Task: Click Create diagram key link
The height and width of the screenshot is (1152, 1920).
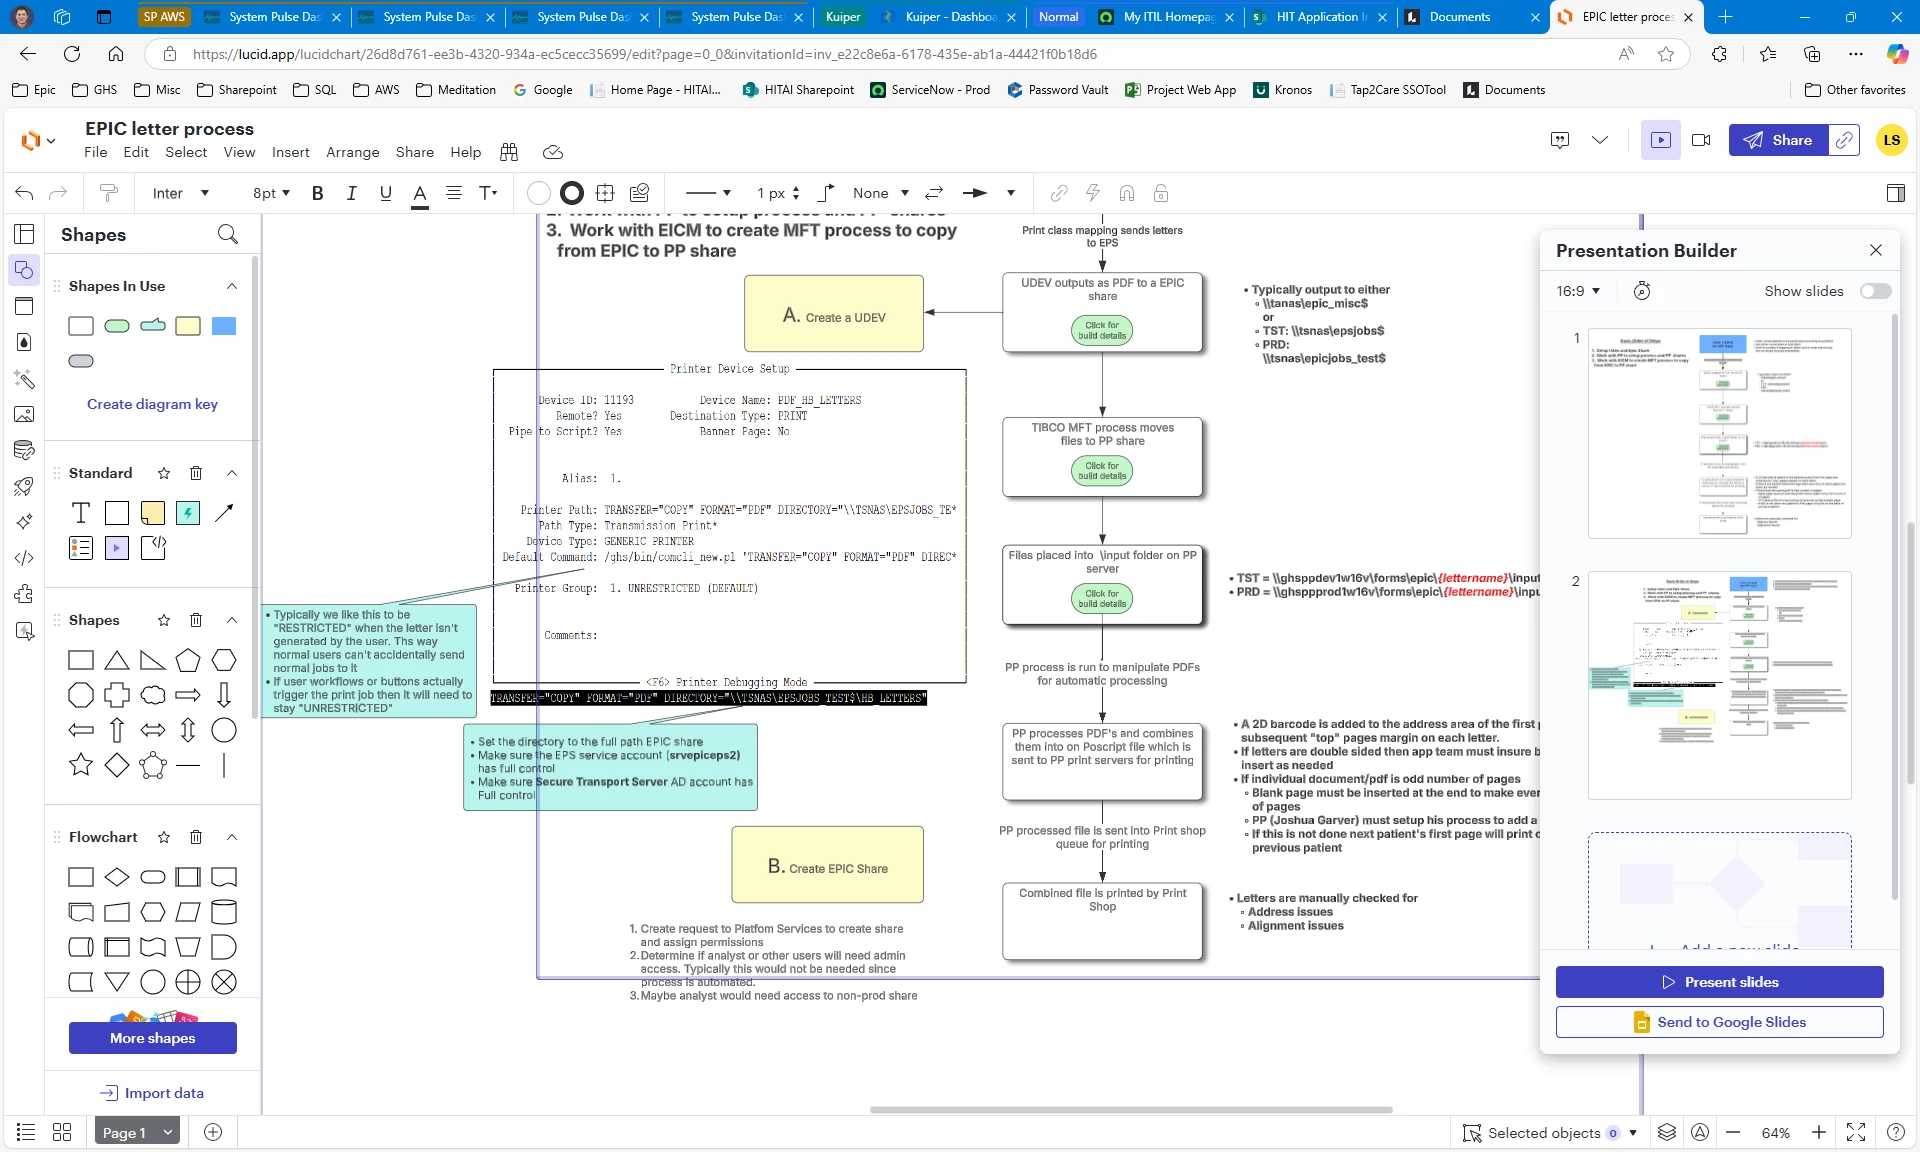Action: (152, 404)
